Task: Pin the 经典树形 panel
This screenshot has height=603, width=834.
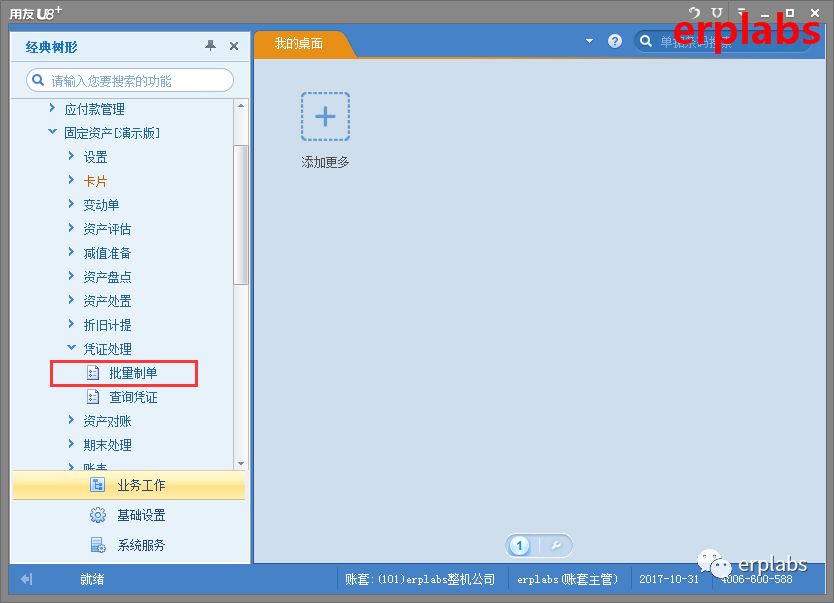Action: (211, 46)
